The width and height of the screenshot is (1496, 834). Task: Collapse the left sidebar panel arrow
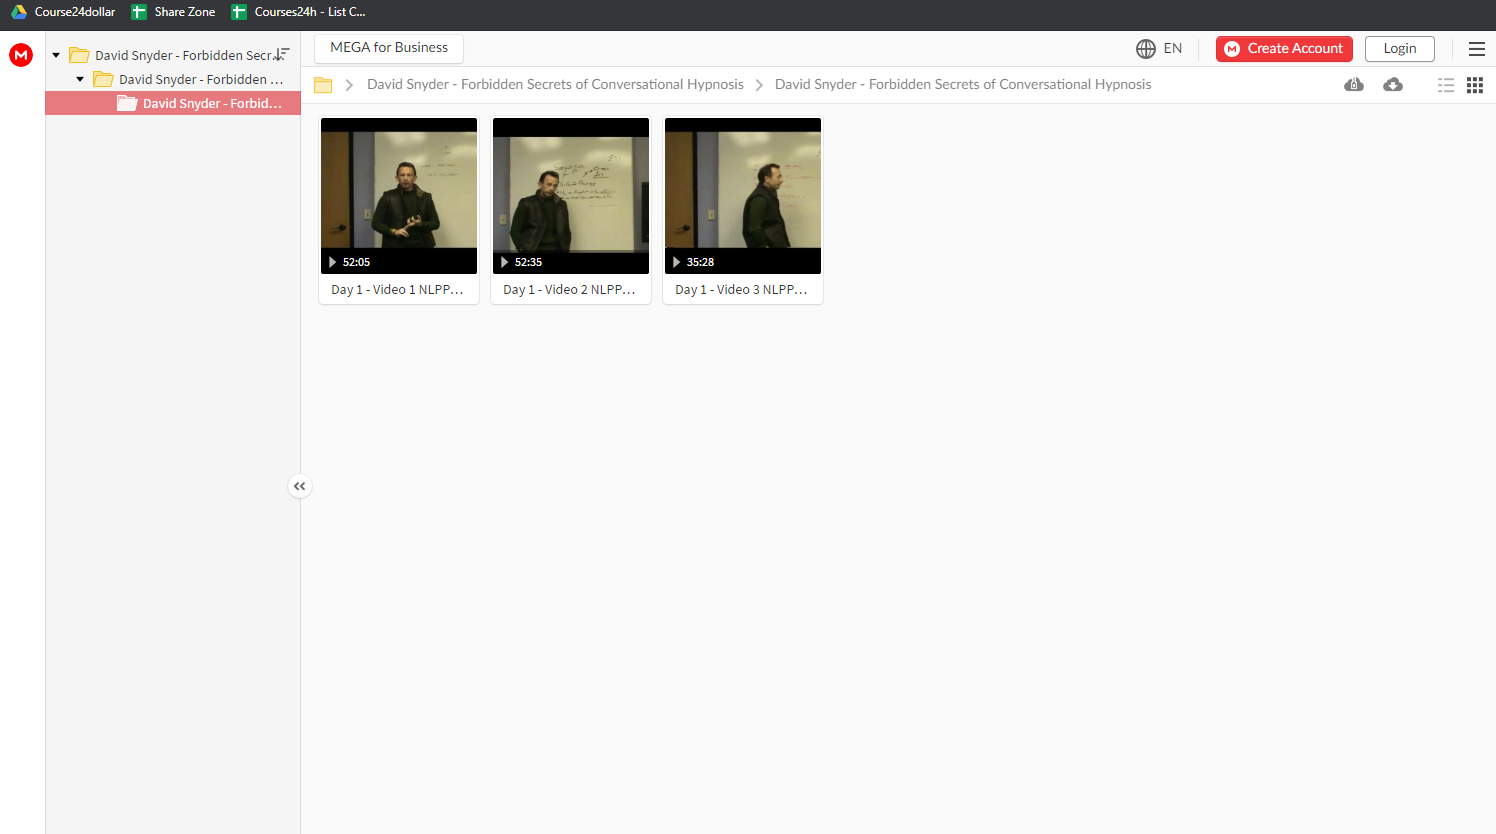(x=300, y=486)
